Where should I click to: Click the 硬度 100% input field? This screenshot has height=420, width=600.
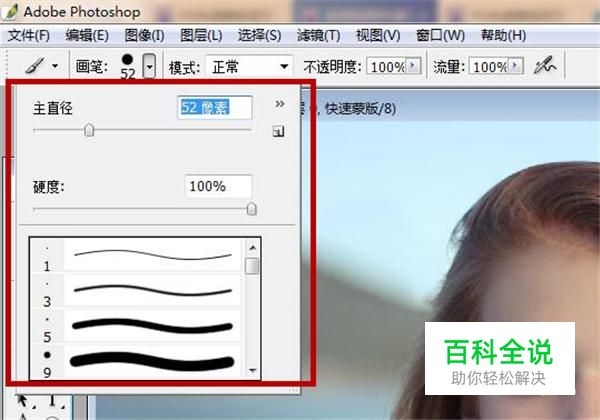click(x=218, y=186)
